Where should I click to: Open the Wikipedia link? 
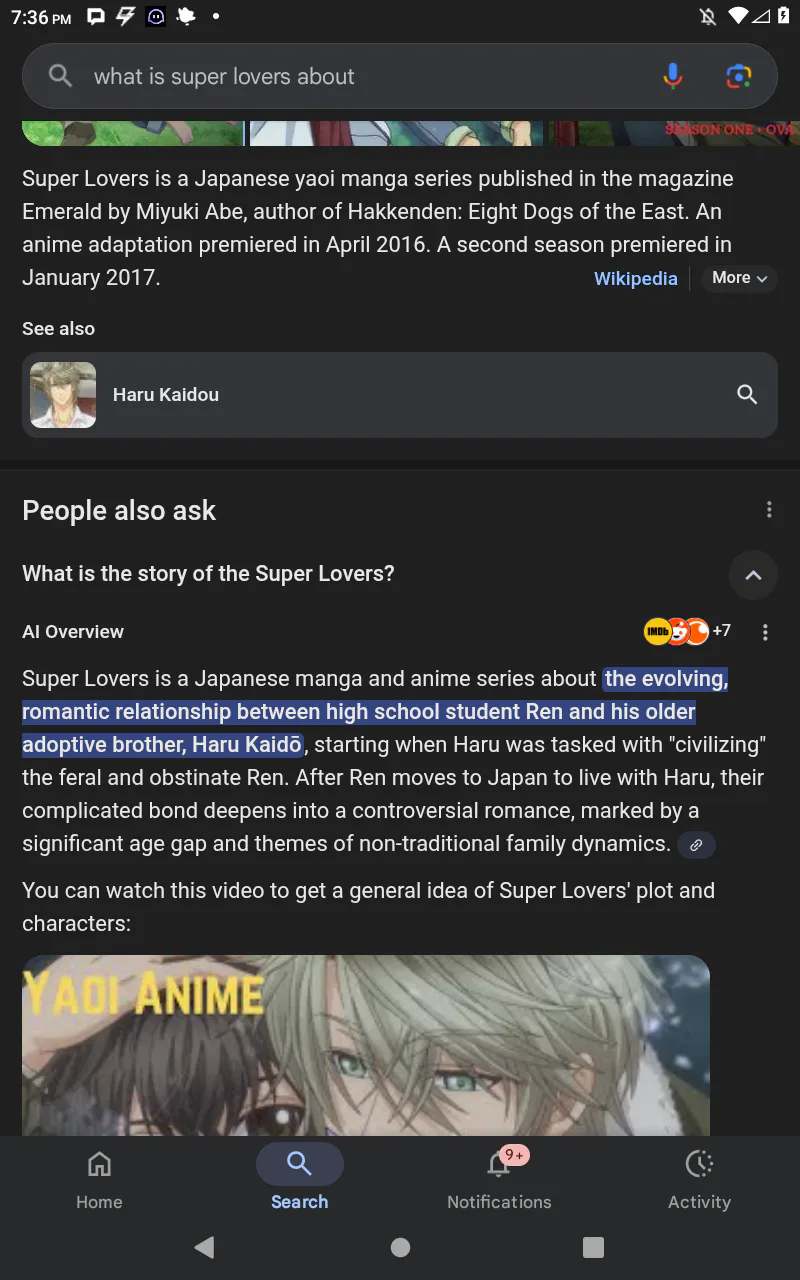pyautogui.click(x=636, y=279)
